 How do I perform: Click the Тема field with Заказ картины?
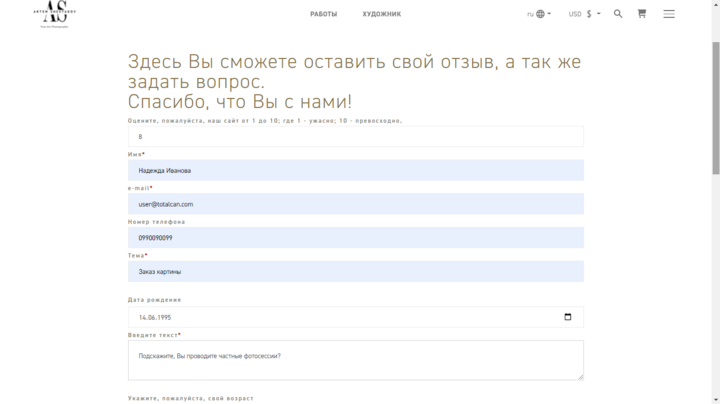tap(355, 271)
